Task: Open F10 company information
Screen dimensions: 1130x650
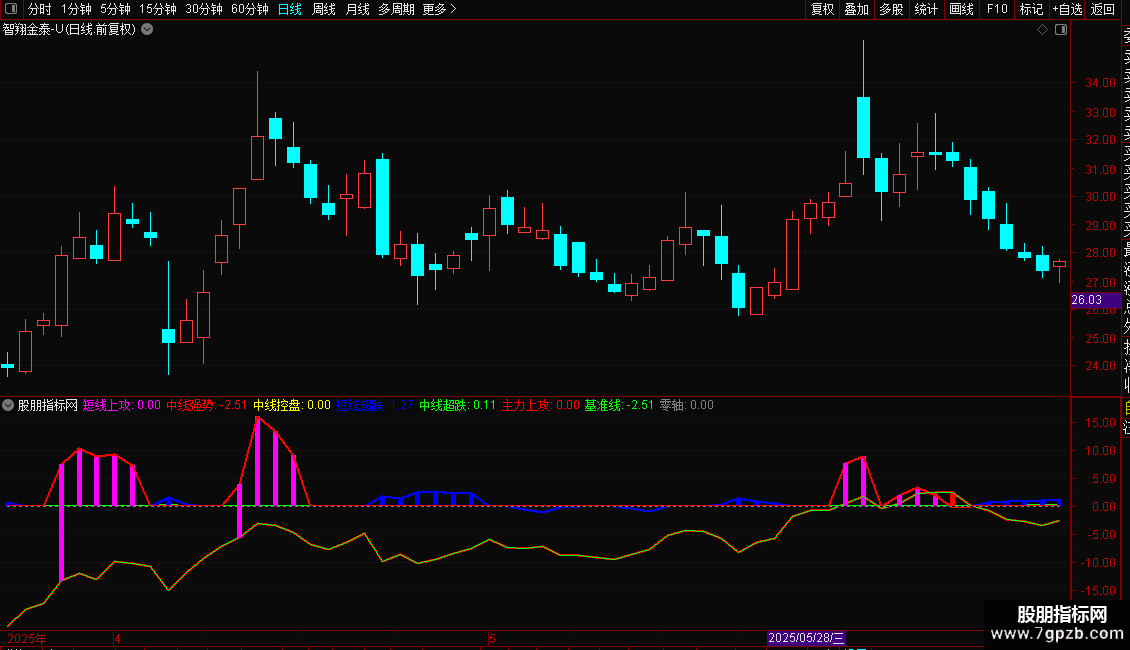Action: click(997, 9)
